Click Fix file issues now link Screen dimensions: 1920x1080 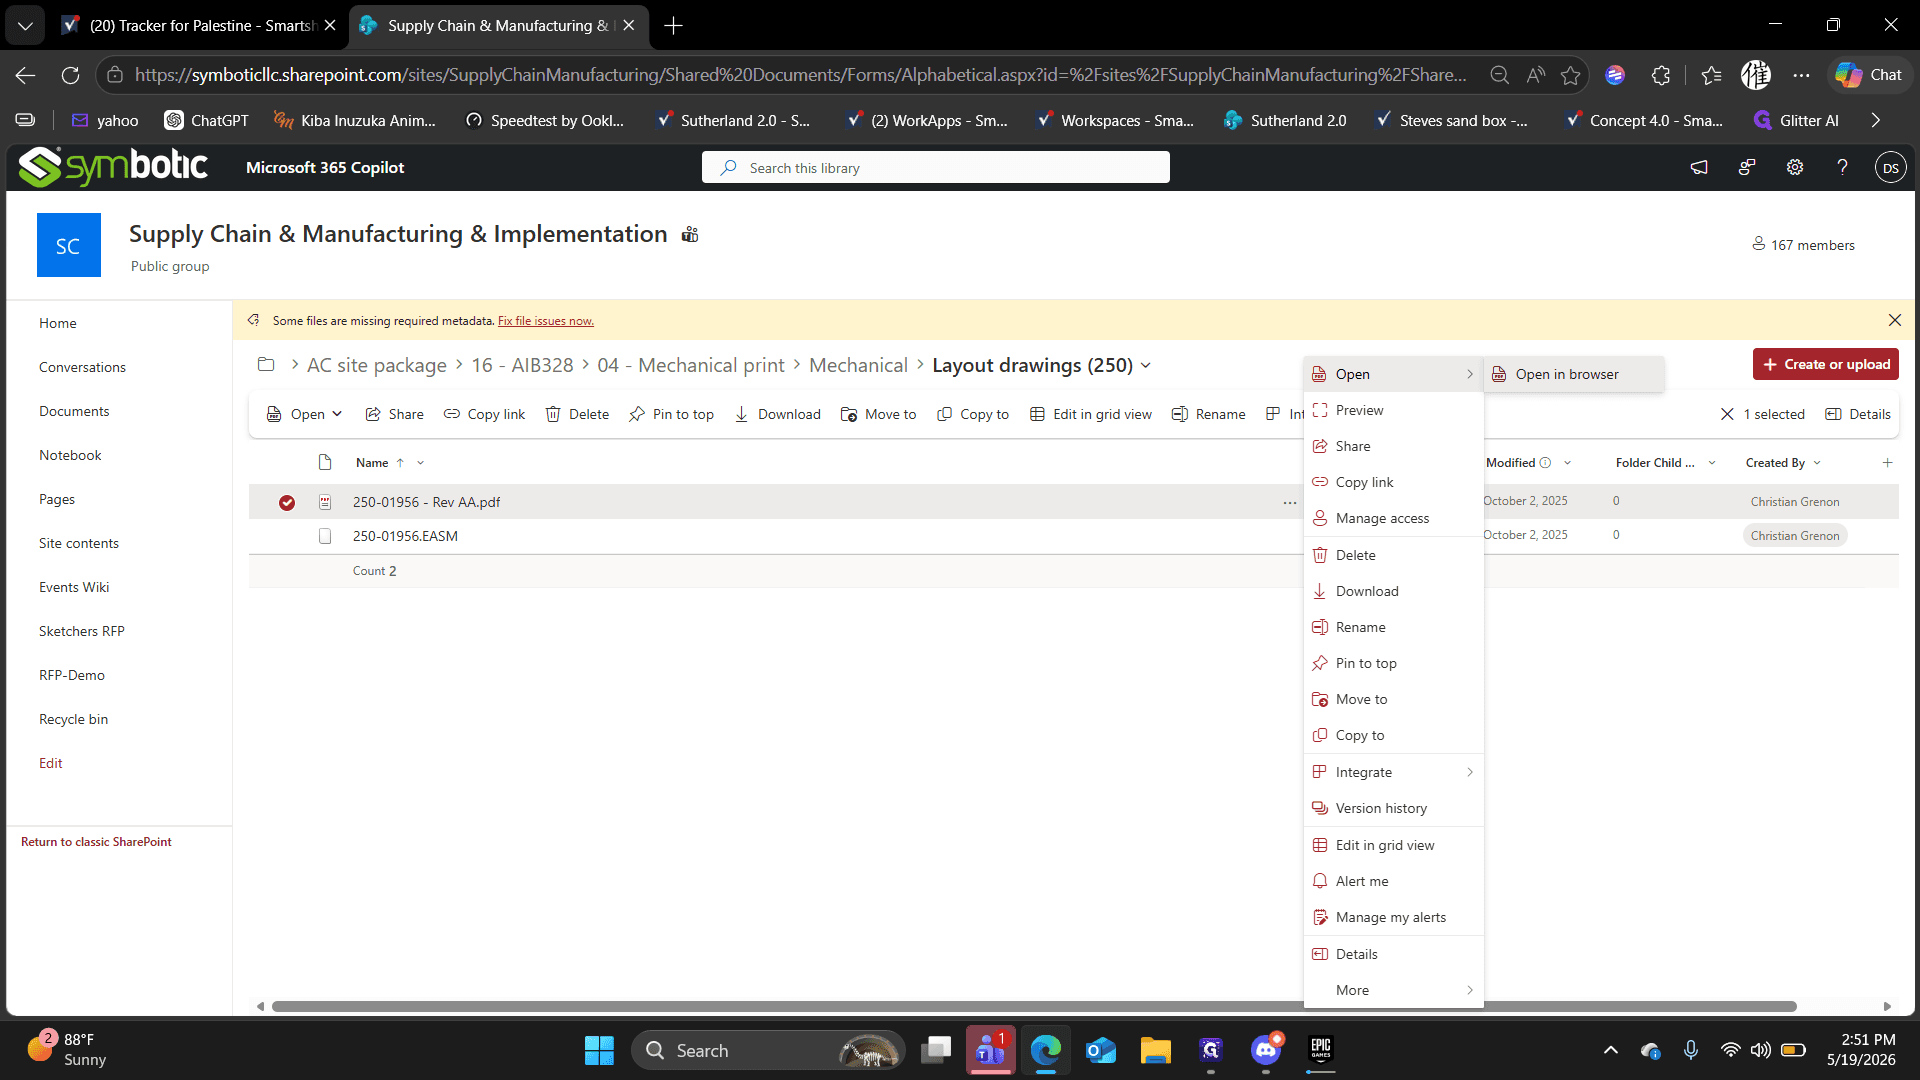point(545,321)
